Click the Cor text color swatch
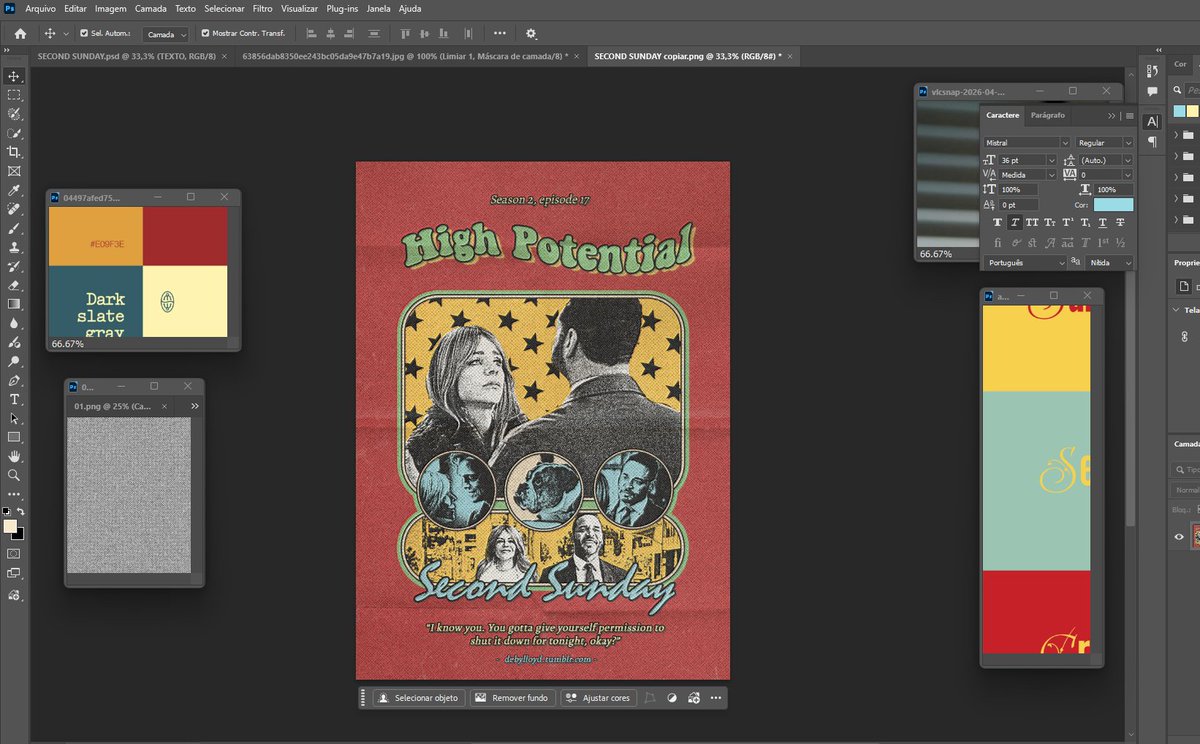 click(x=1112, y=205)
